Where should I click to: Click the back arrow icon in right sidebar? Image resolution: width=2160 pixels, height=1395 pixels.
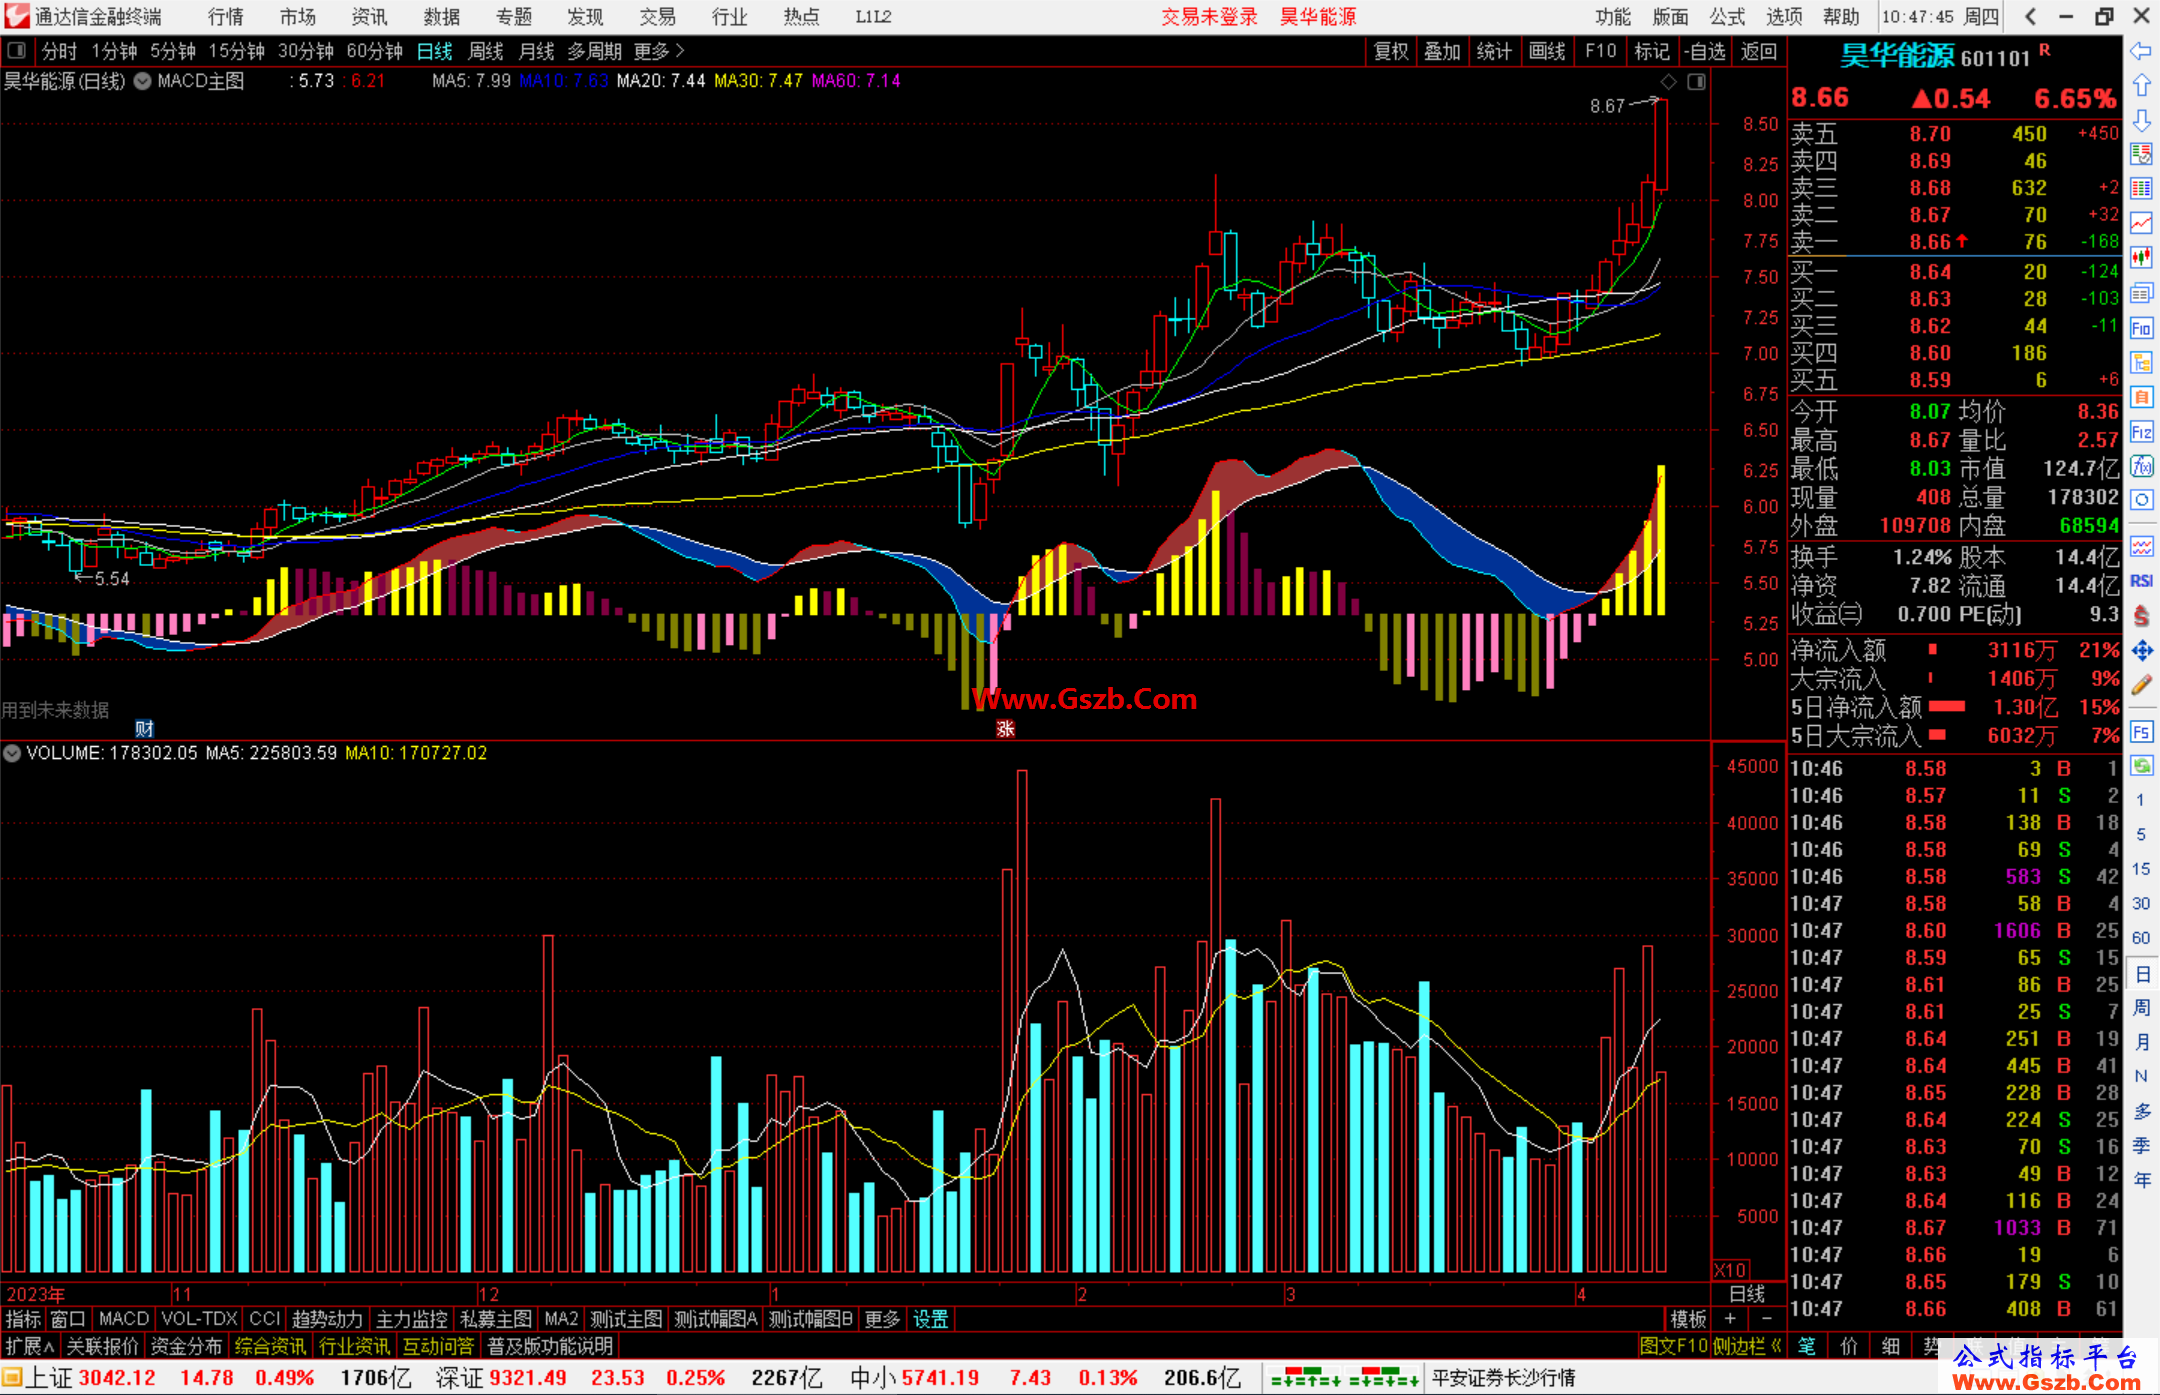pyautogui.click(x=2141, y=51)
